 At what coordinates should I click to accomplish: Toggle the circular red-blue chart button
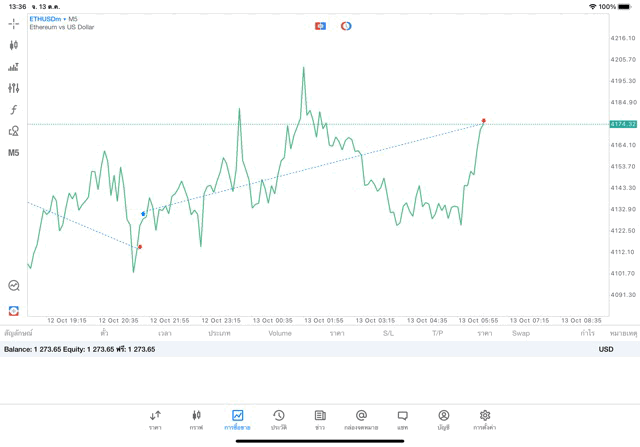click(x=346, y=26)
